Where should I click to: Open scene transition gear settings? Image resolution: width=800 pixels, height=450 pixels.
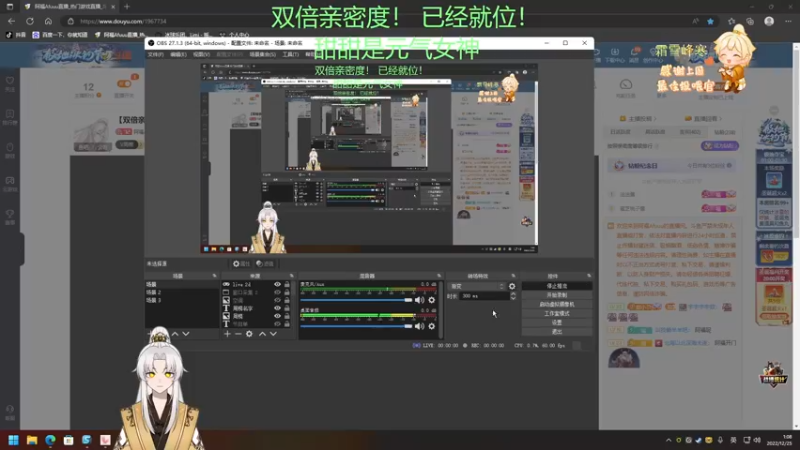point(512,286)
